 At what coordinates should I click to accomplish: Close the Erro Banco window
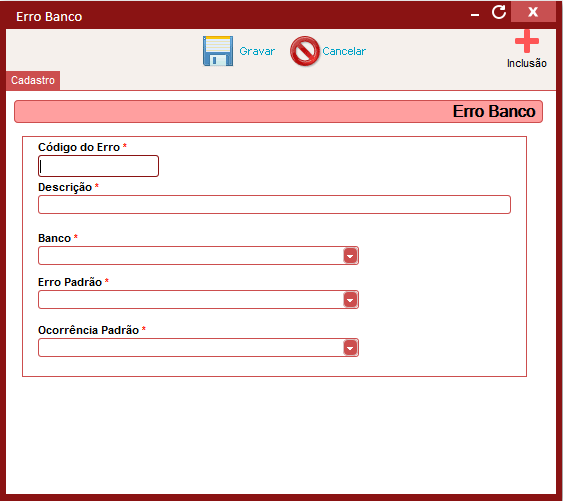pos(533,12)
